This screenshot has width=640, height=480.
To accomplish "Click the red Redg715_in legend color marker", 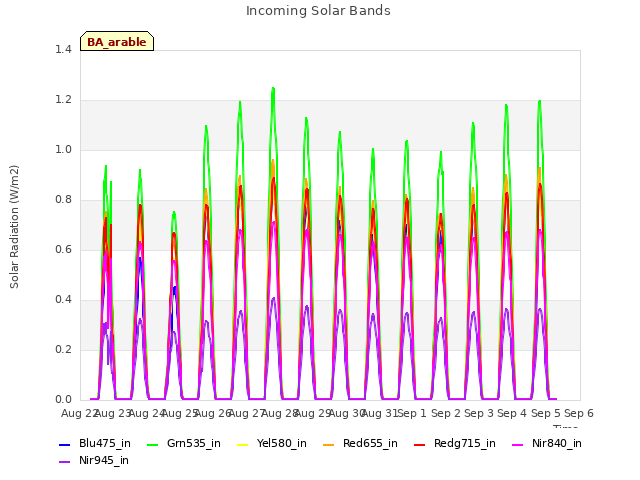I will tap(420, 444).
